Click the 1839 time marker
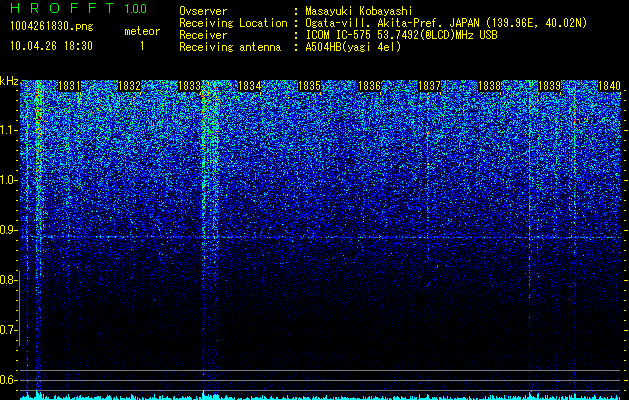Screen dimensions: 629x400 pos(549,86)
